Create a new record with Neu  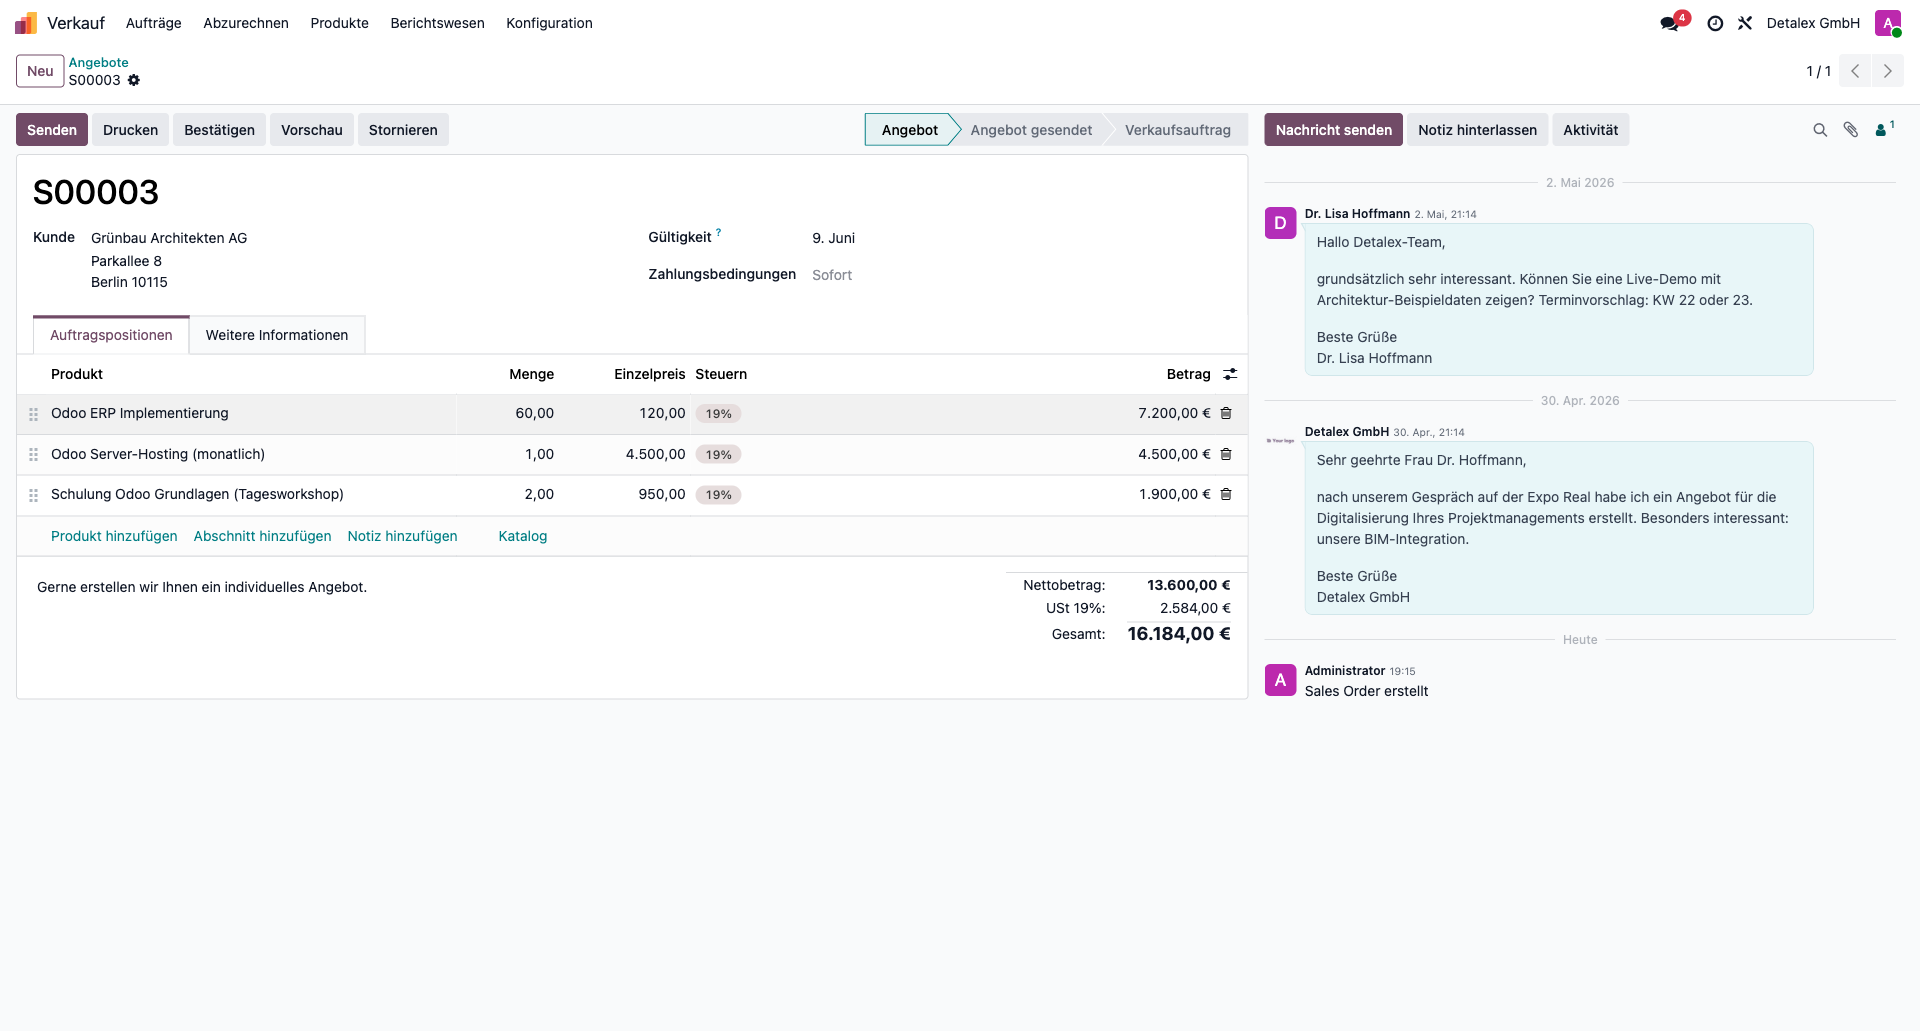(40, 71)
